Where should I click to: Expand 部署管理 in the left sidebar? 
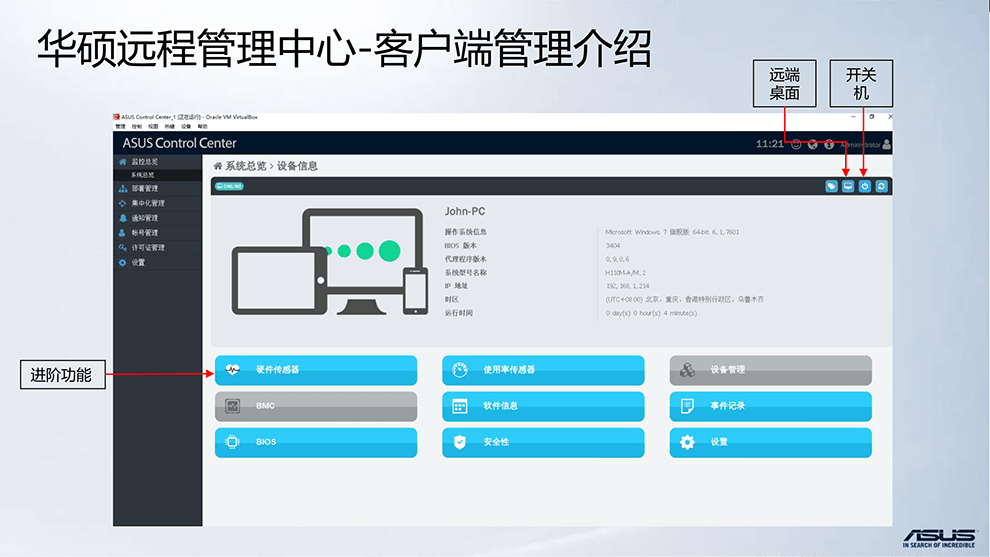coord(145,188)
